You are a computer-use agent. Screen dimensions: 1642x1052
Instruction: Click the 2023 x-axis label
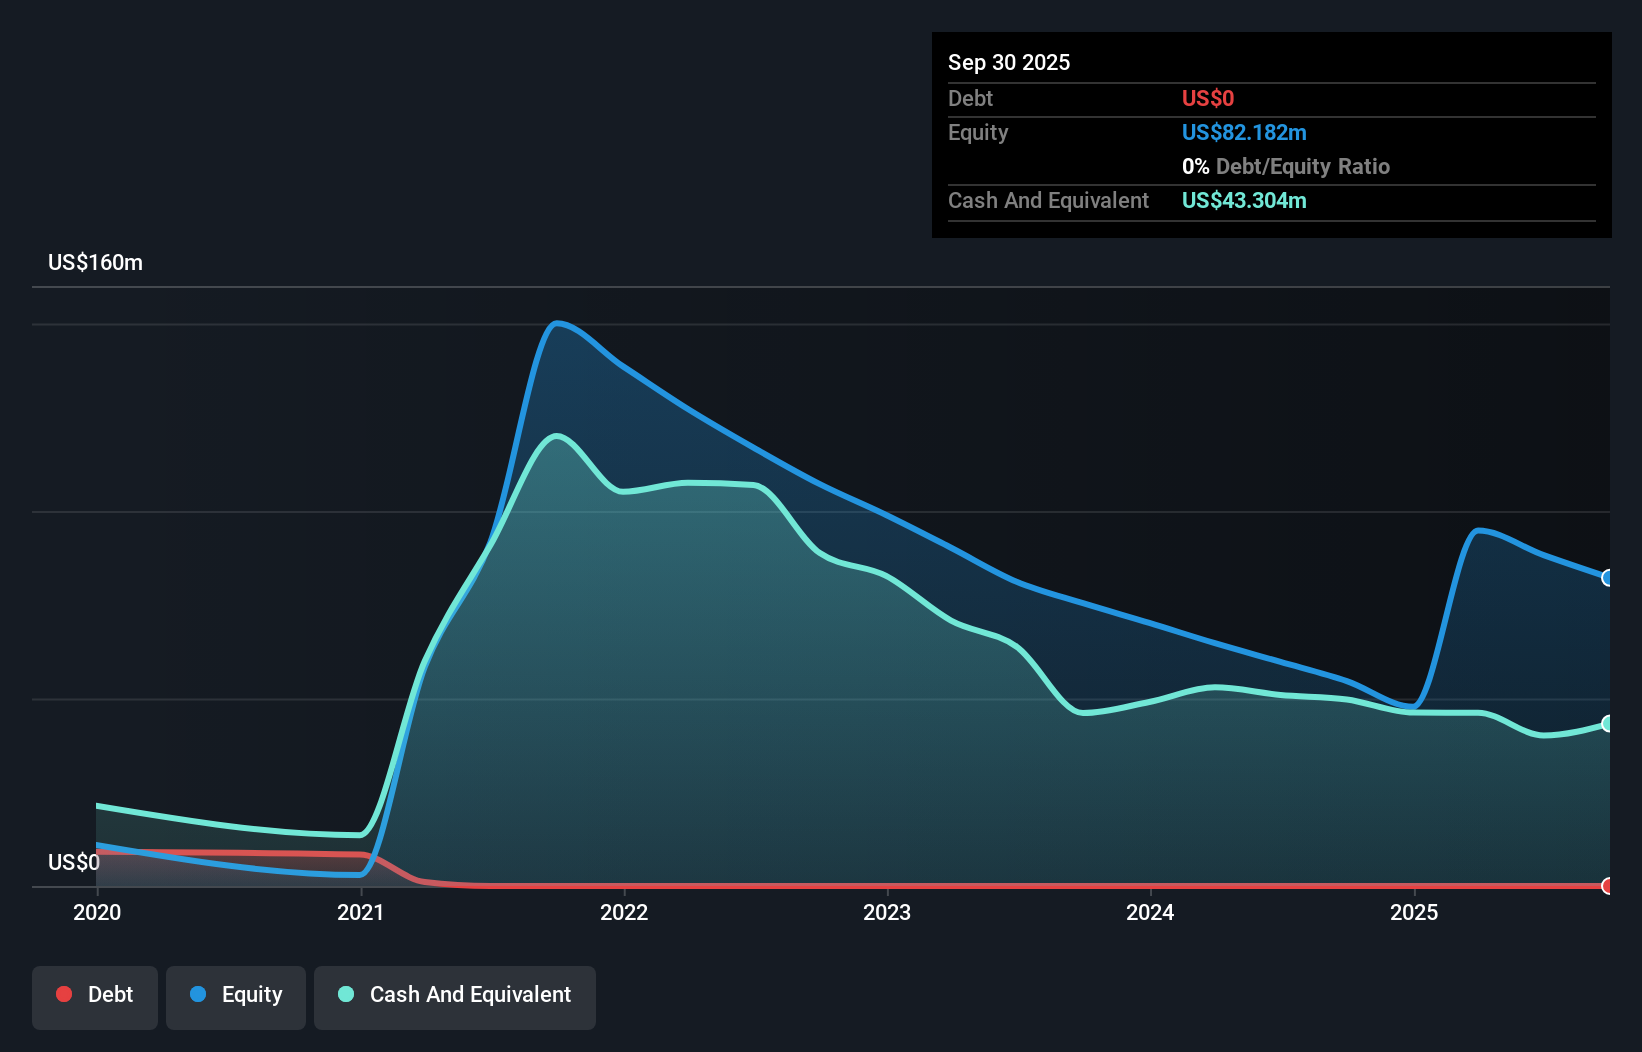tap(887, 912)
